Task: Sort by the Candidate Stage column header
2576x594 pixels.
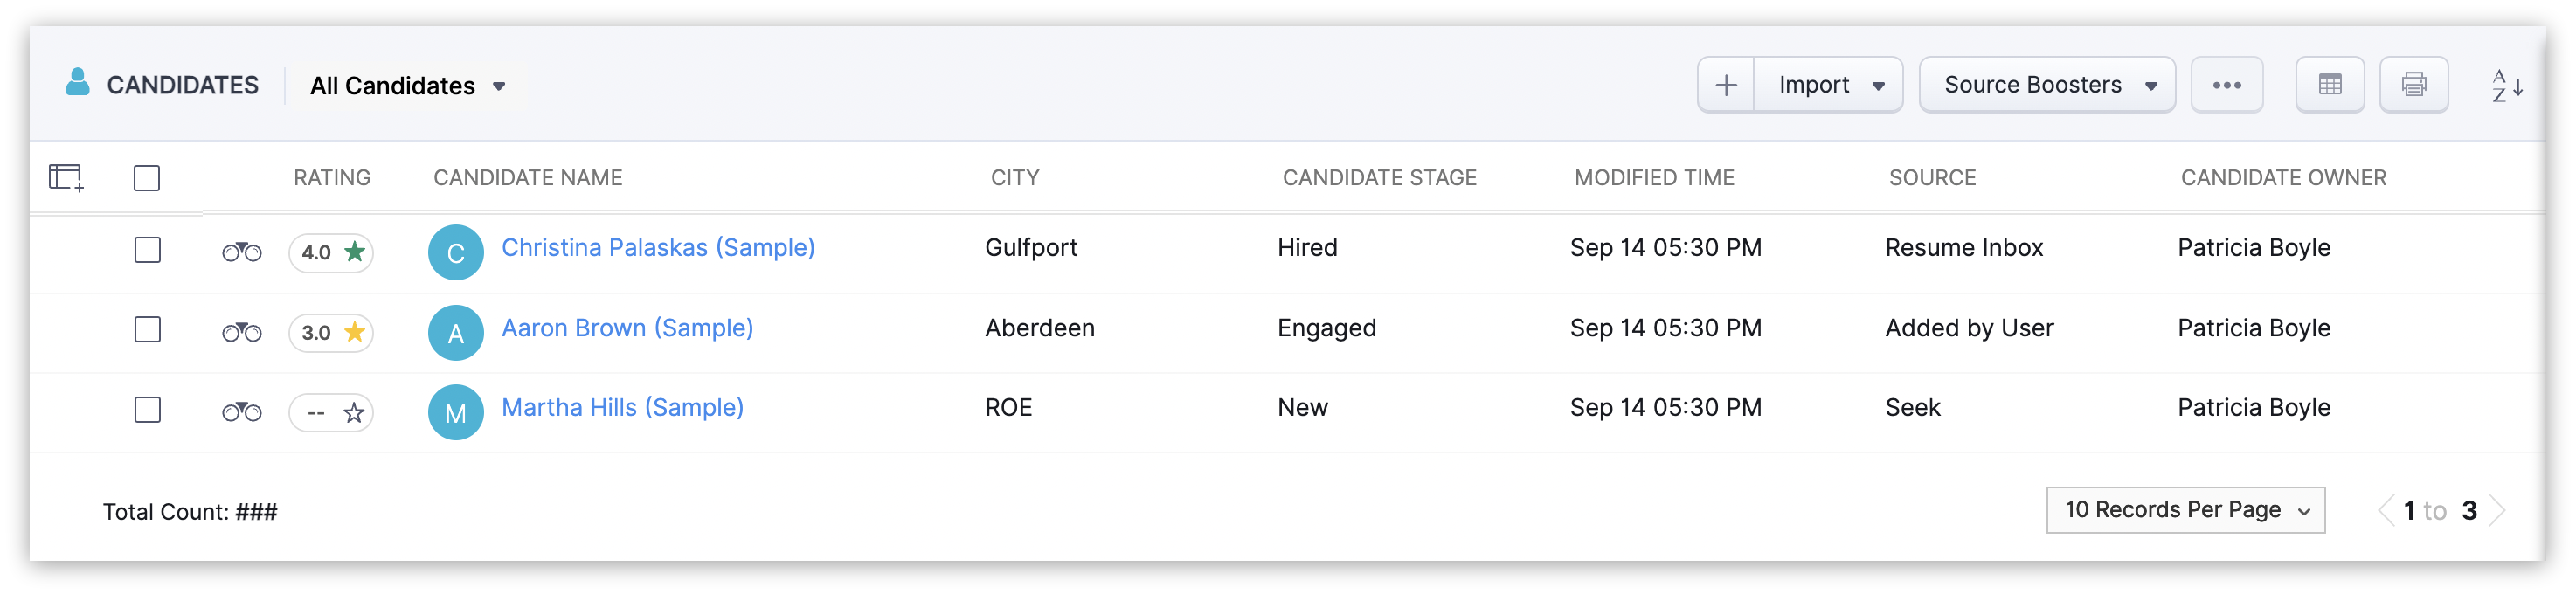Action: [x=1379, y=178]
